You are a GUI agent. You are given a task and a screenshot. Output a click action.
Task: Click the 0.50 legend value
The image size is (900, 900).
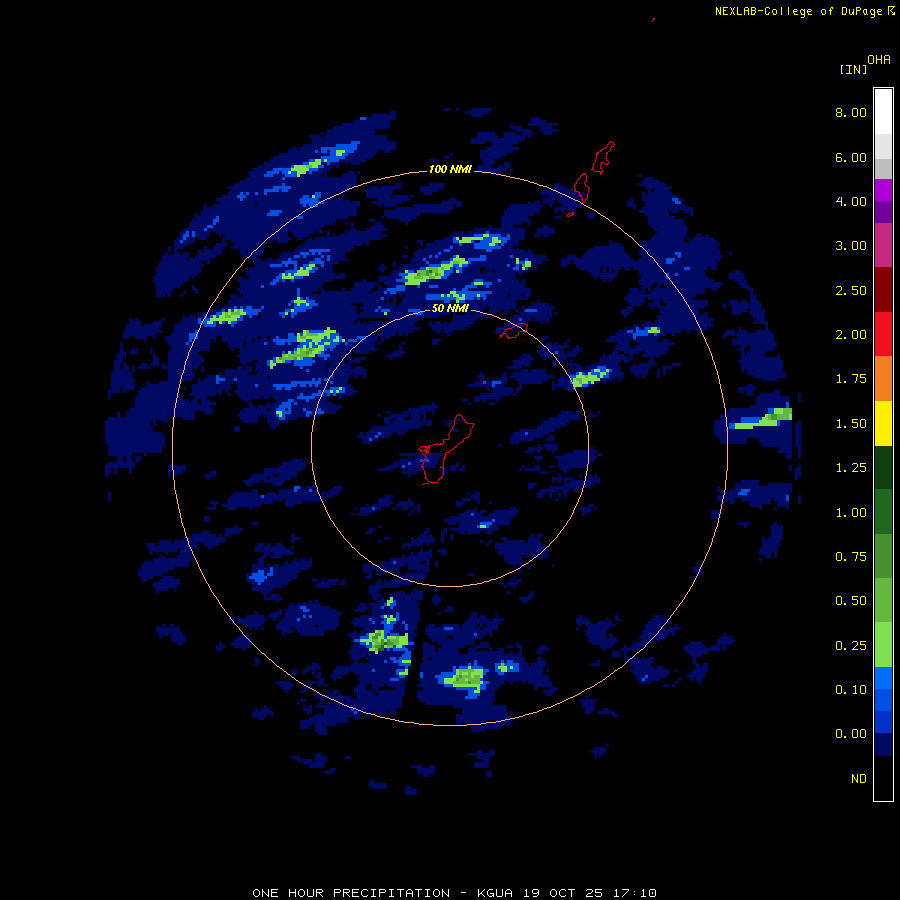point(851,601)
